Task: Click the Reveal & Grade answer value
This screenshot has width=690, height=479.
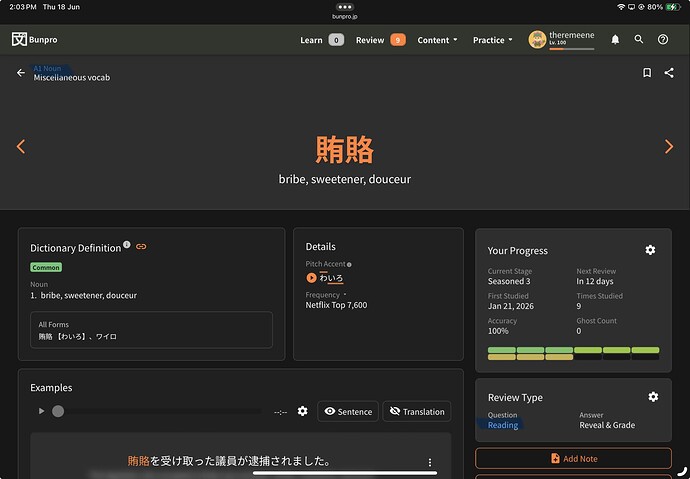Action: click(x=607, y=425)
